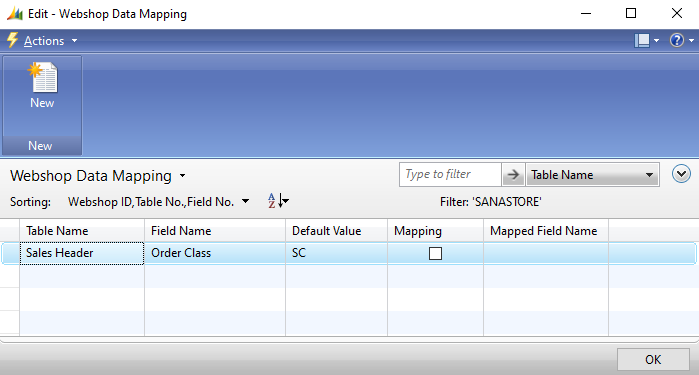Click the empty Mapped Field Name cell for Sales Header

pyautogui.click(x=546, y=253)
